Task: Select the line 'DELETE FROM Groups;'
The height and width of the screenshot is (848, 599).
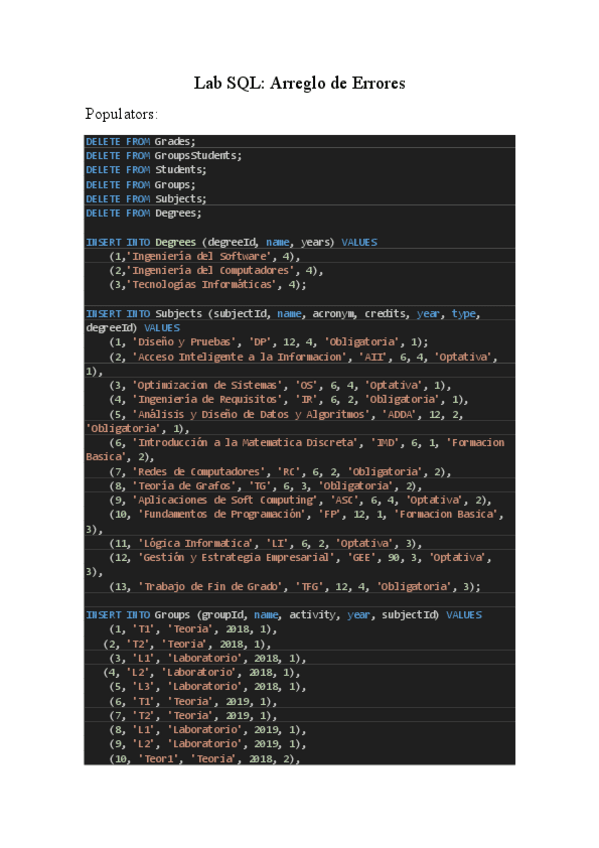Action: (x=141, y=184)
